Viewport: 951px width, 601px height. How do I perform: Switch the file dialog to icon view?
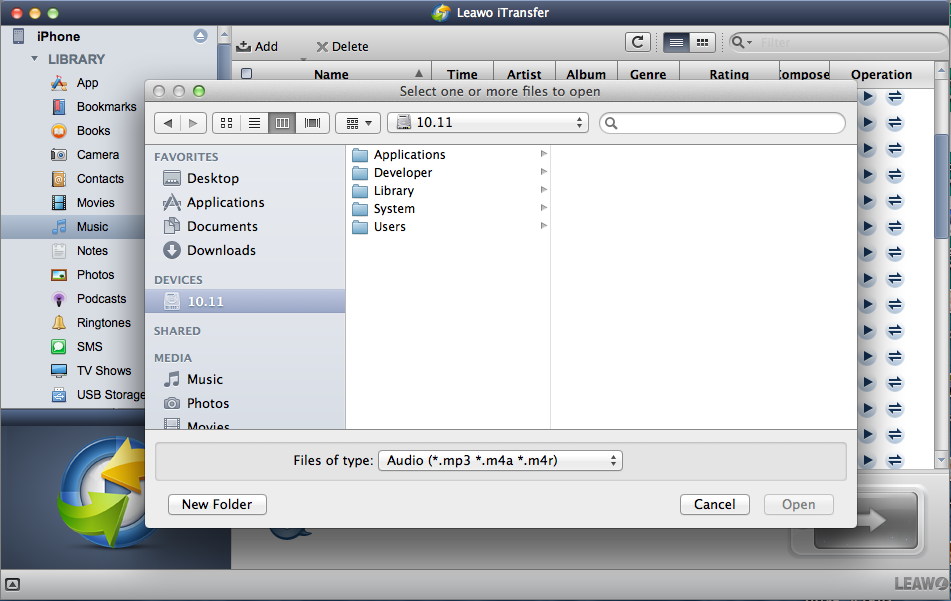tap(226, 123)
